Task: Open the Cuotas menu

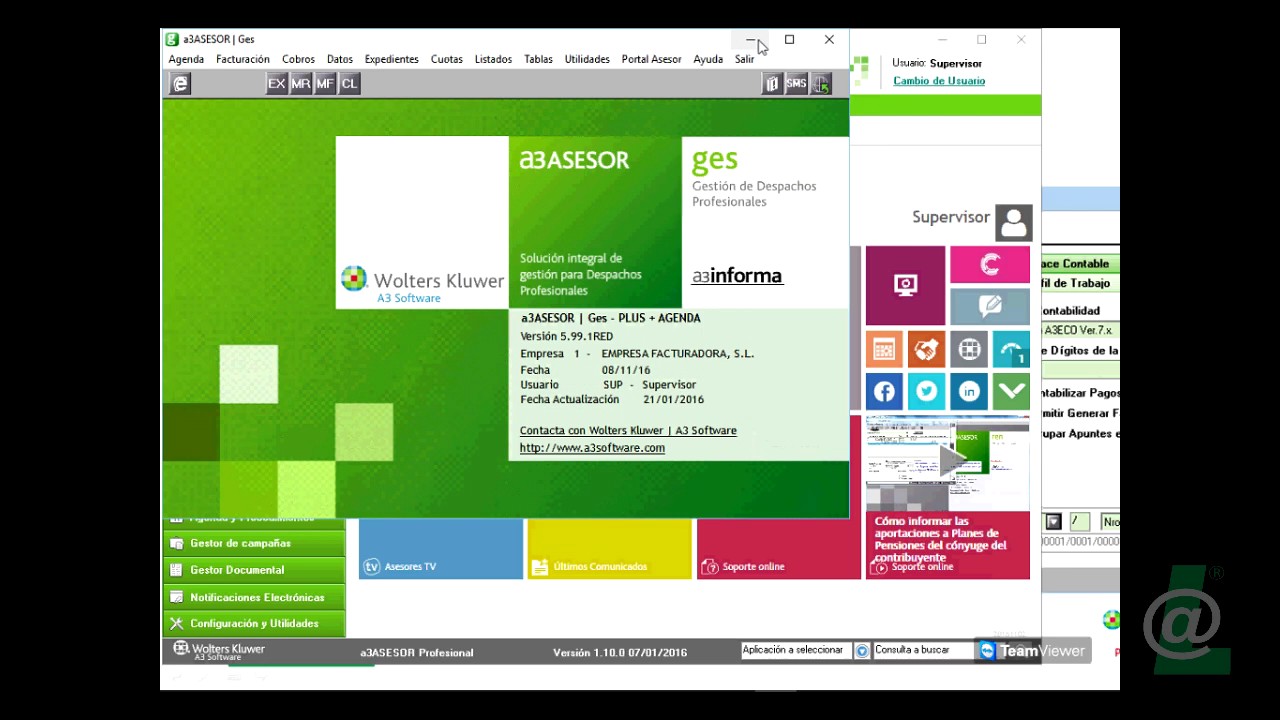Action: pyautogui.click(x=447, y=59)
